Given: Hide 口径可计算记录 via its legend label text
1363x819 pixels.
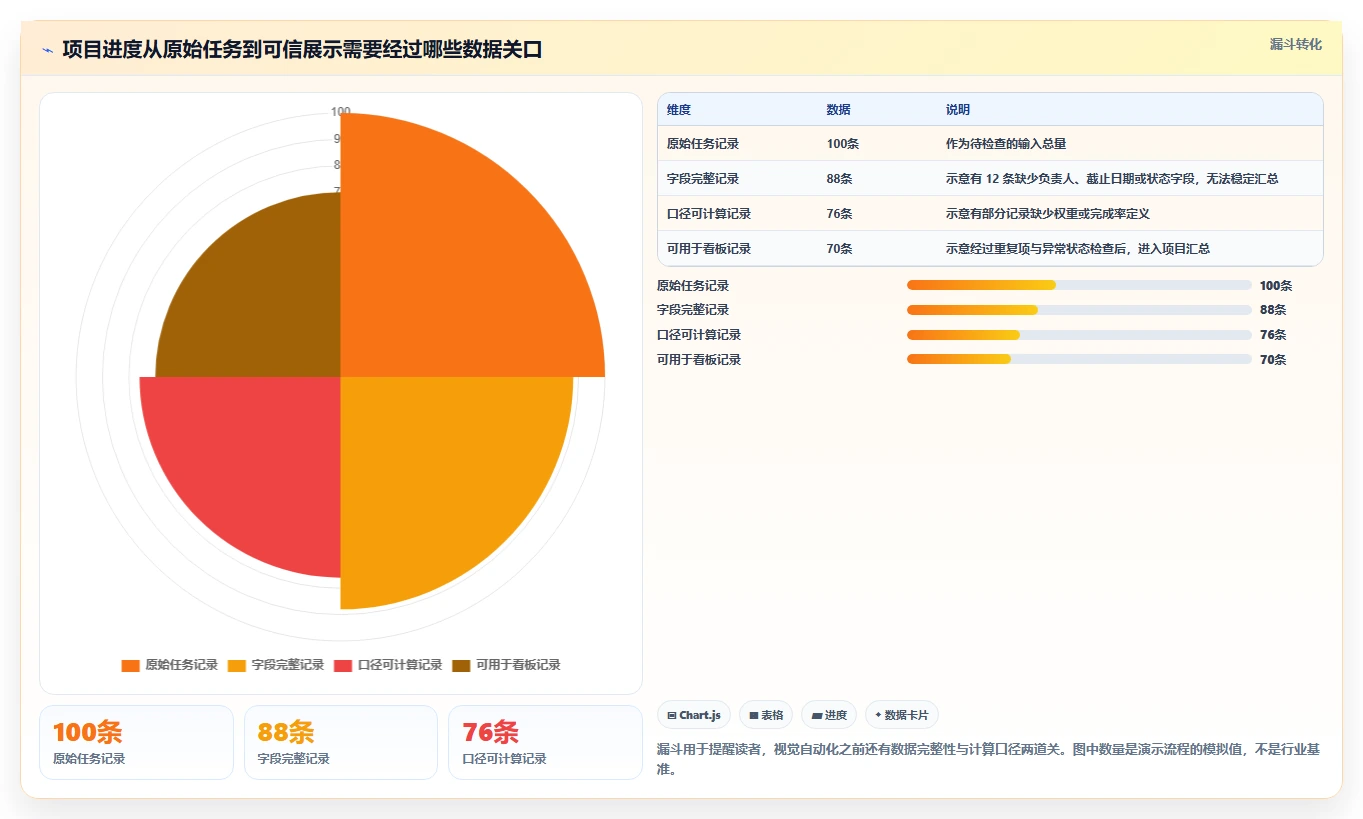Looking at the screenshot, I should (x=400, y=665).
